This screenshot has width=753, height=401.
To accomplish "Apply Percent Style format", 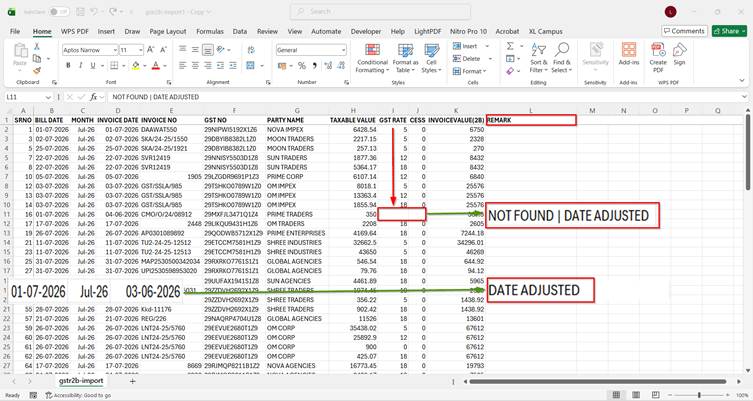I will pos(302,65).
